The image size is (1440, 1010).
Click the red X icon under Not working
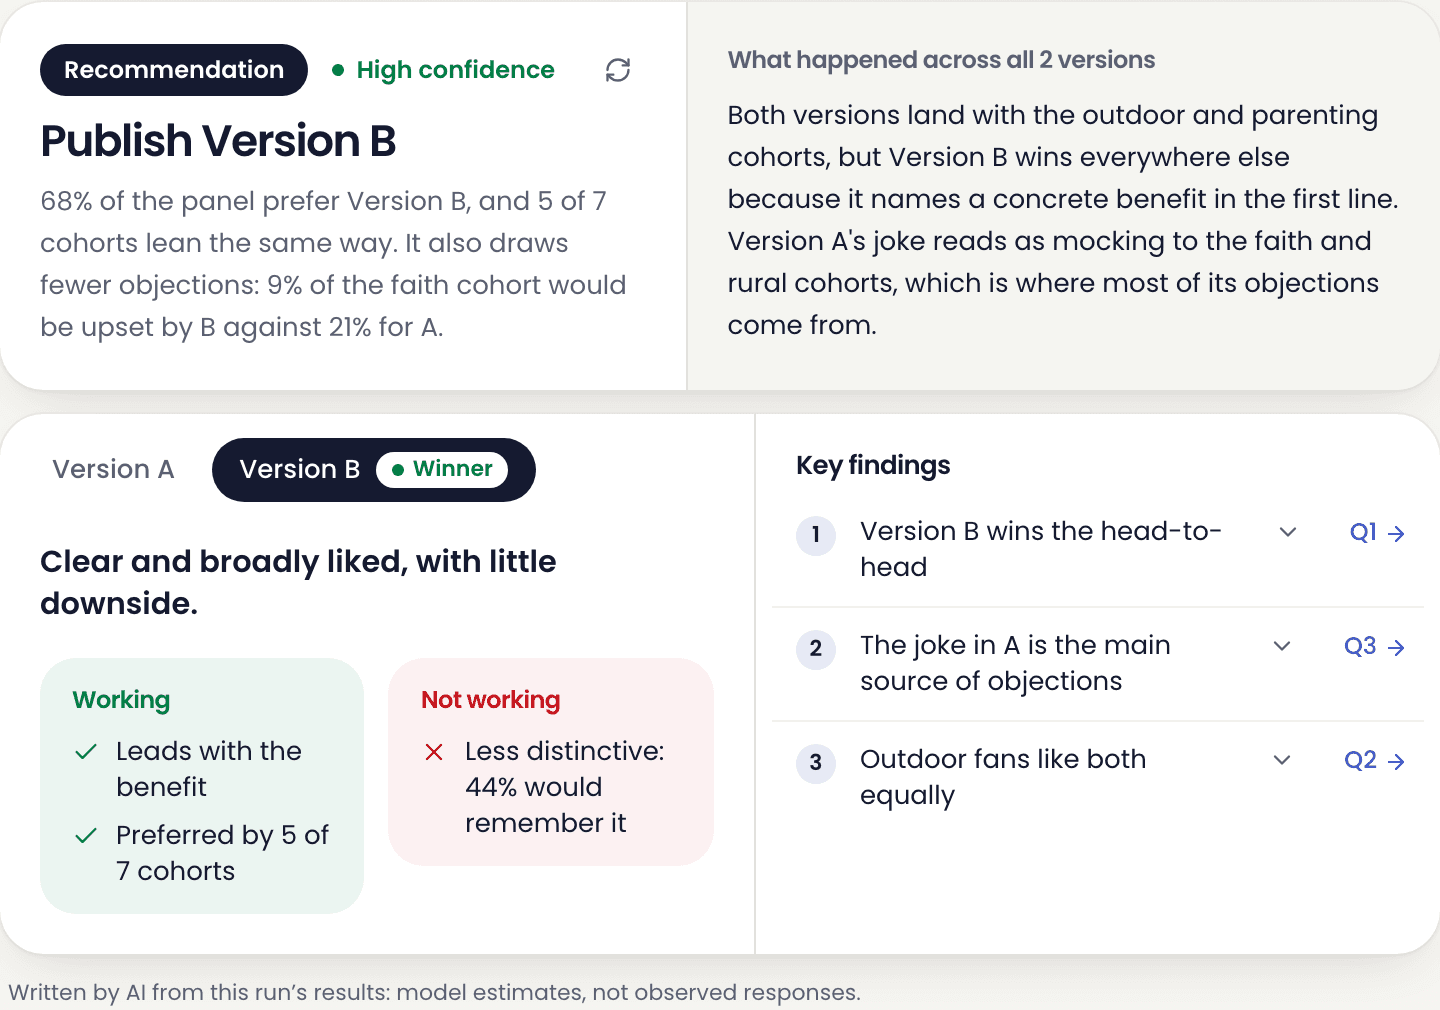click(434, 752)
